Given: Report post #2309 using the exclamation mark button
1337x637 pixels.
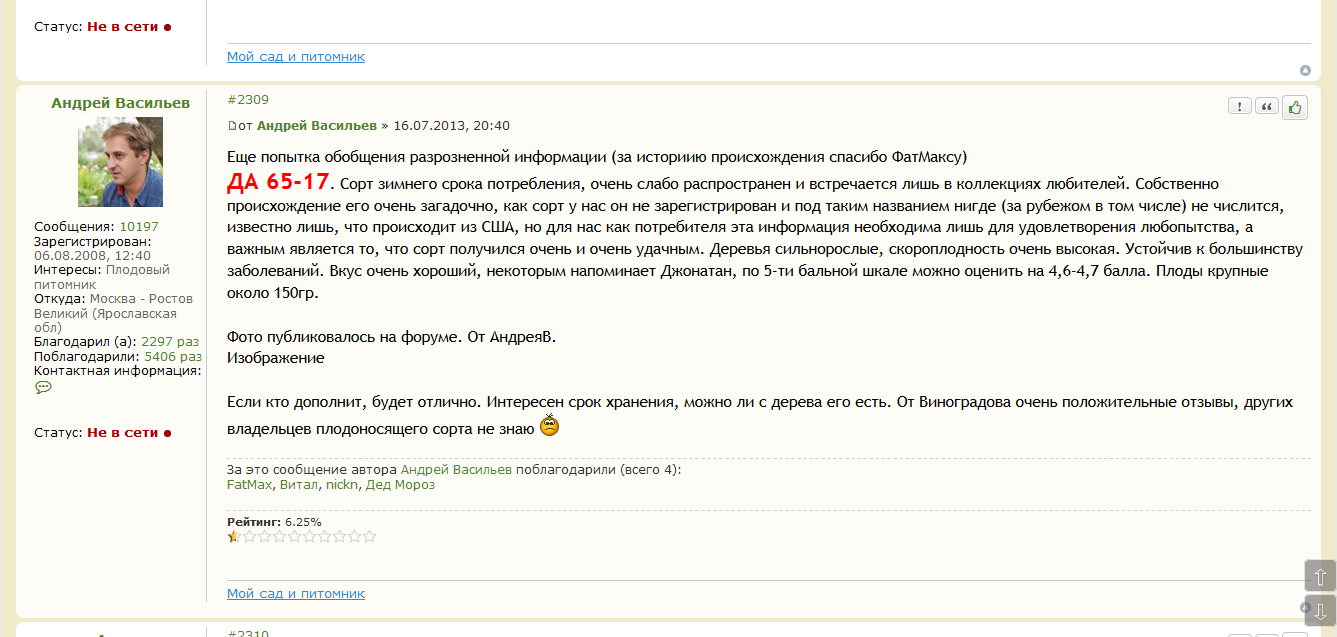Looking at the screenshot, I should coord(1240,107).
